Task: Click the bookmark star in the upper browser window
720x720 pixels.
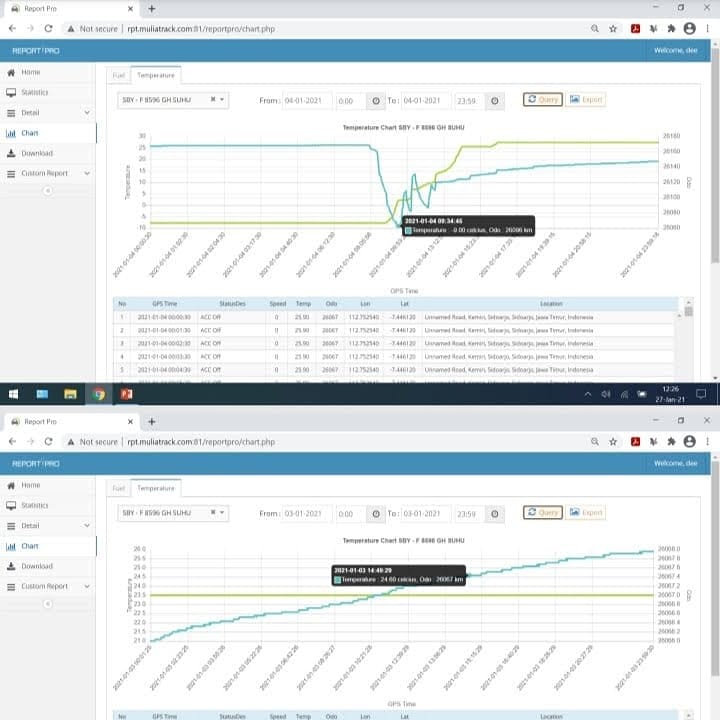Action: [612, 29]
